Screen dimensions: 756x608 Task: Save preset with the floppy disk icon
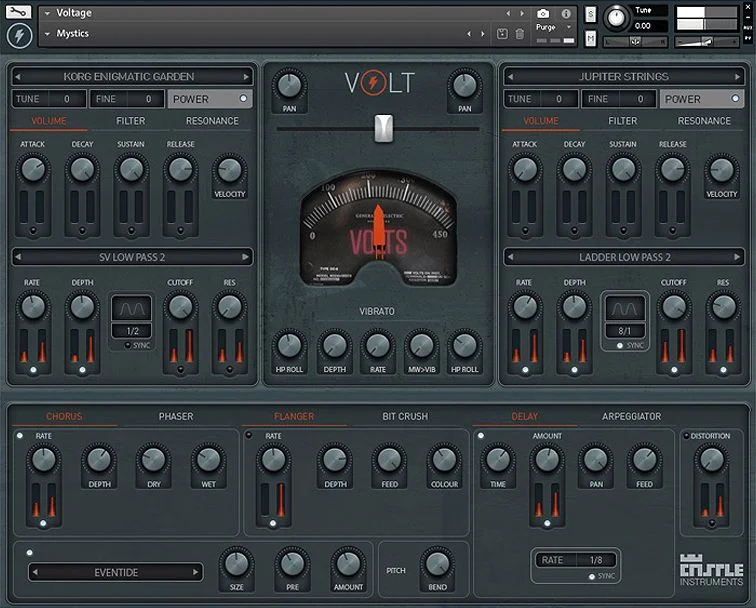coord(502,34)
